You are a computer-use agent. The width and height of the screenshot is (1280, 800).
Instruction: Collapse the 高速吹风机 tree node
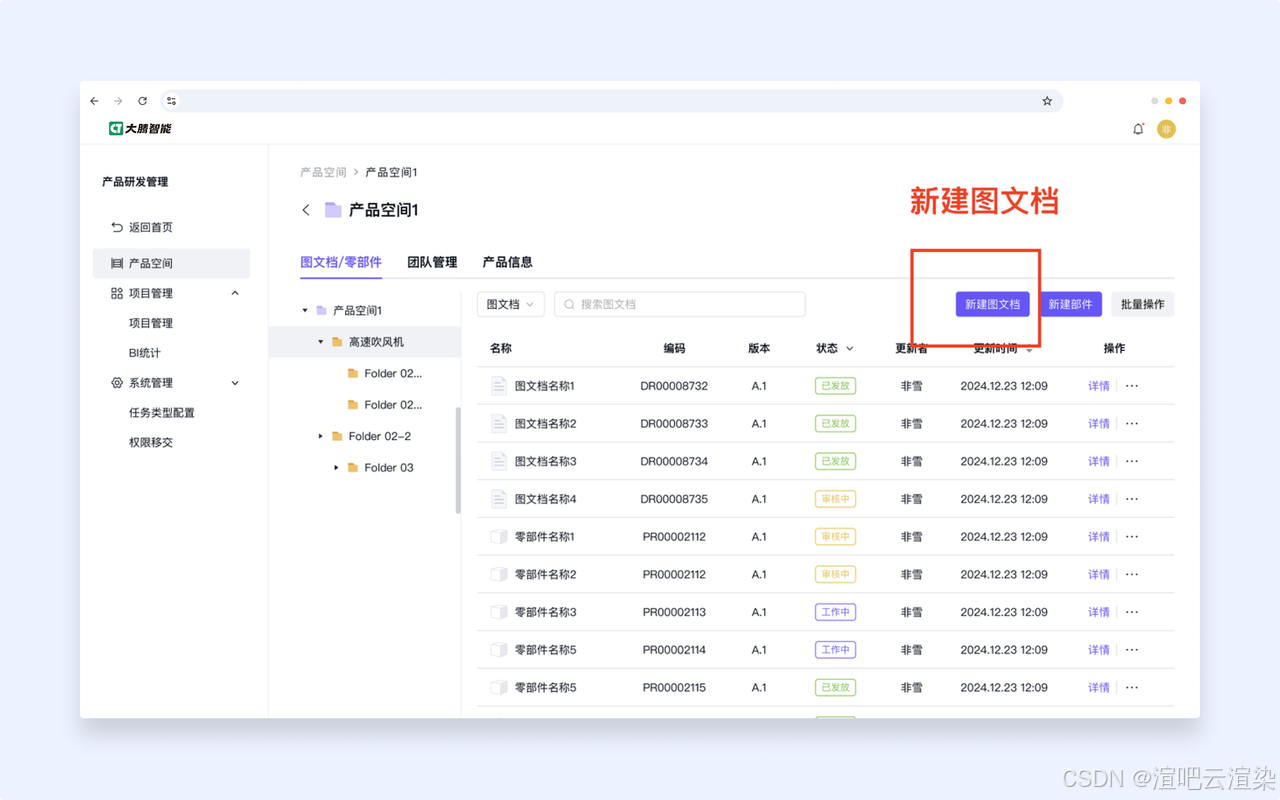click(321, 342)
